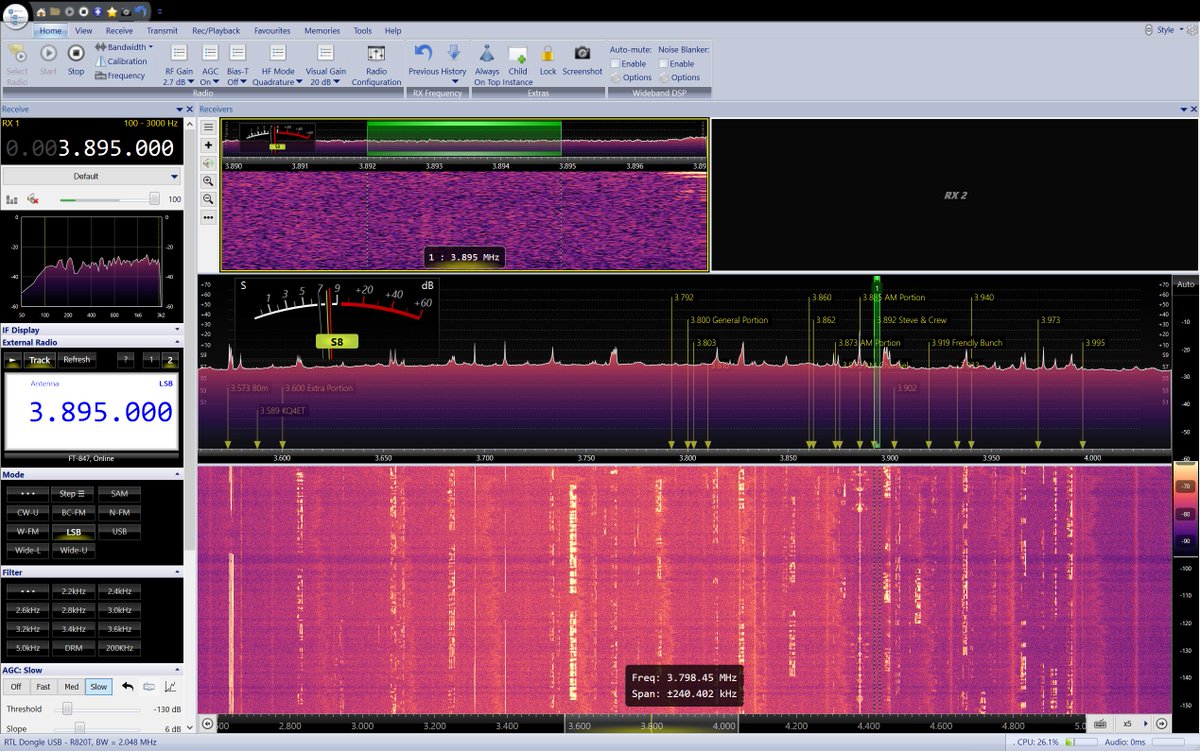Screen dimensions: 1200x751
Task: Open the AGC On dropdown in ribbon
Action: (x=210, y=65)
